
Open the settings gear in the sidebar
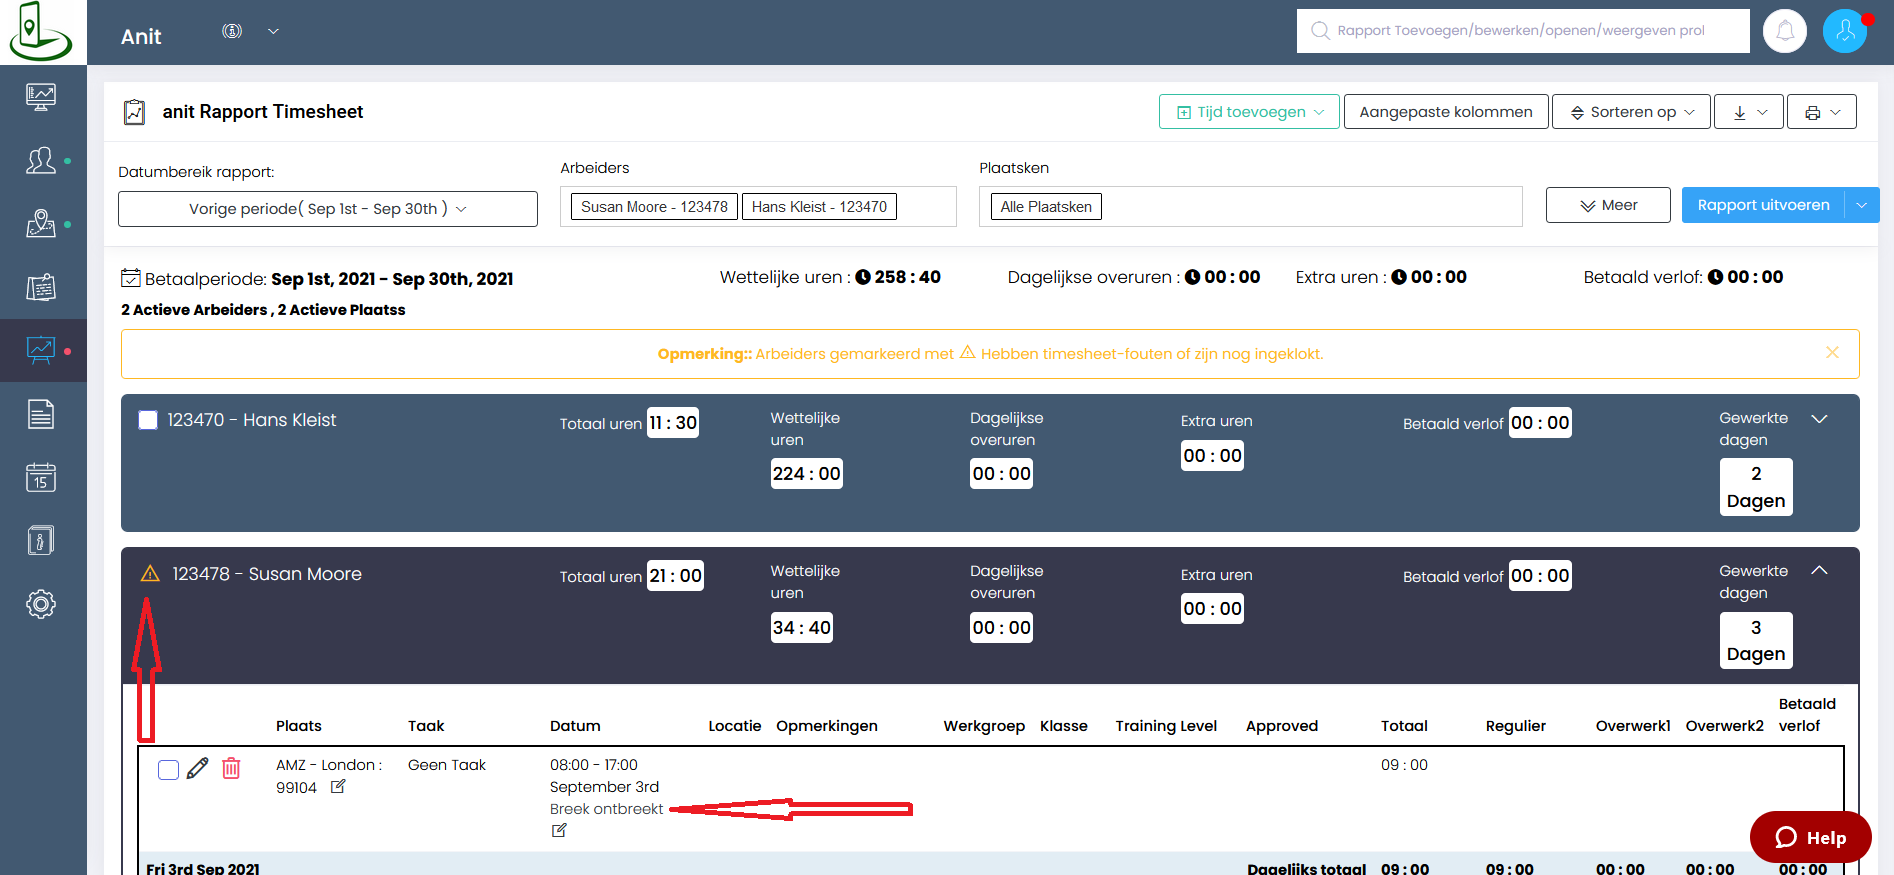point(41,604)
